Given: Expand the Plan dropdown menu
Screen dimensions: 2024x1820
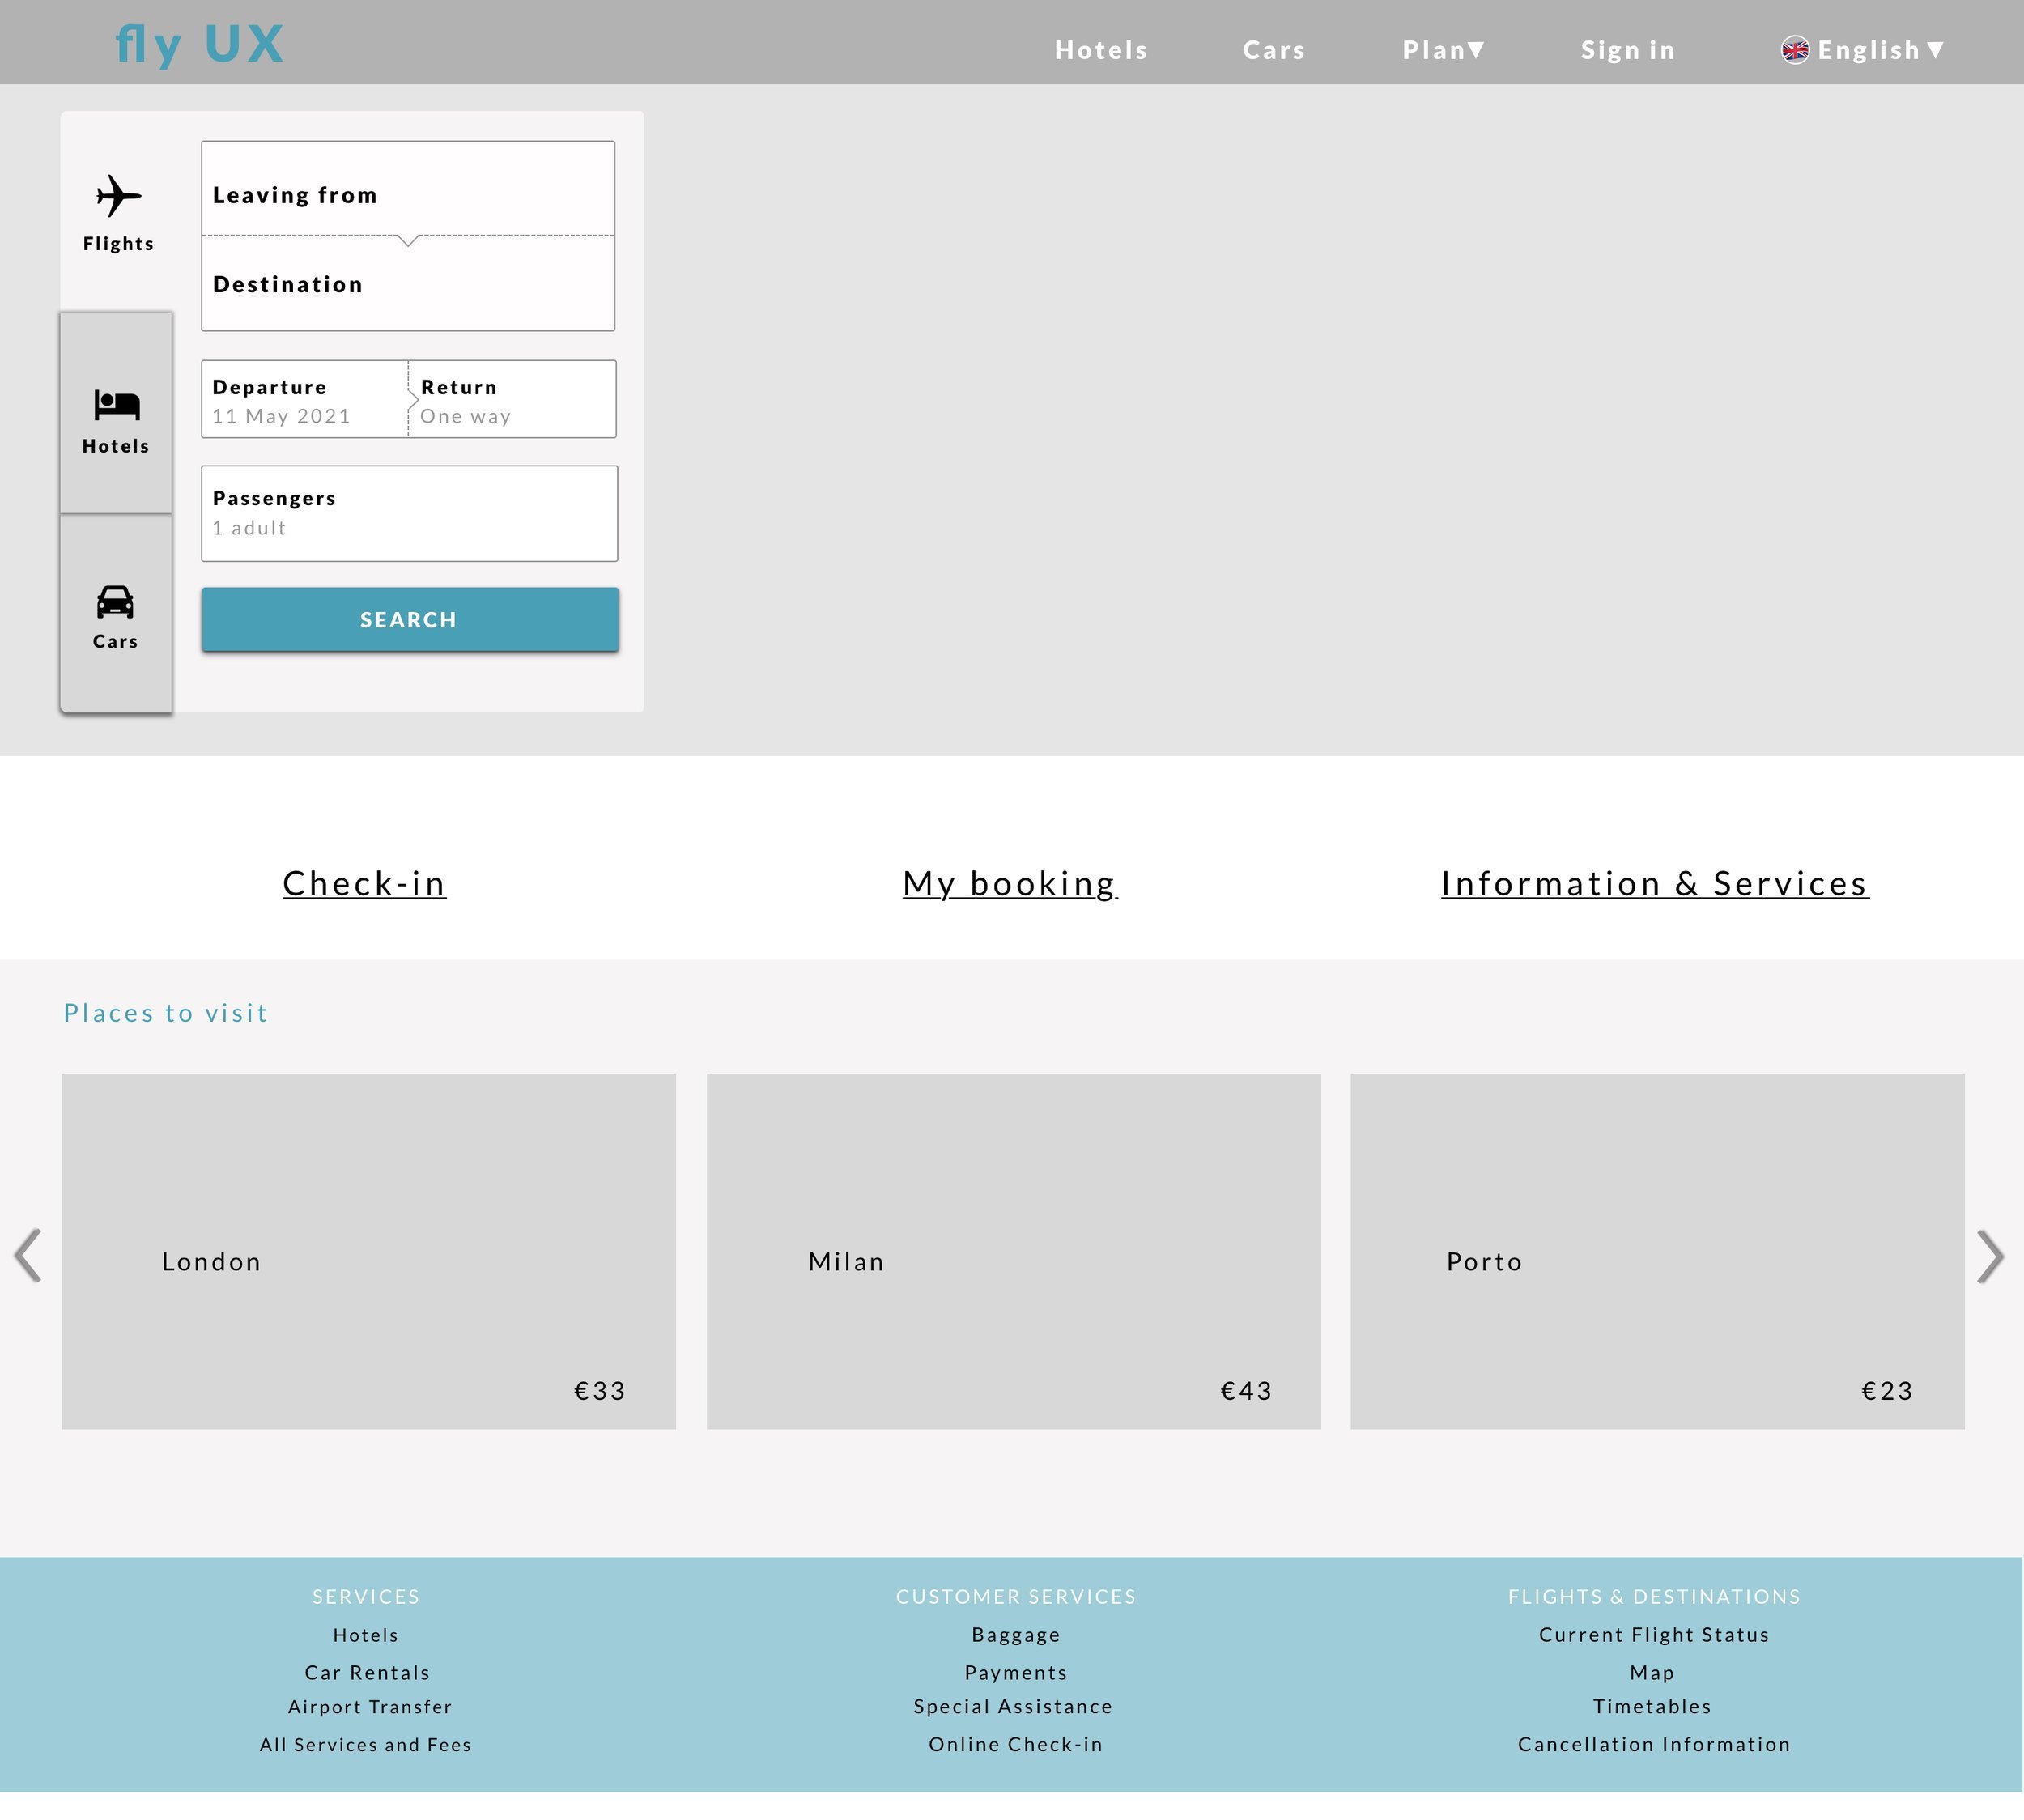Looking at the screenshot, I should (1443, 50).
